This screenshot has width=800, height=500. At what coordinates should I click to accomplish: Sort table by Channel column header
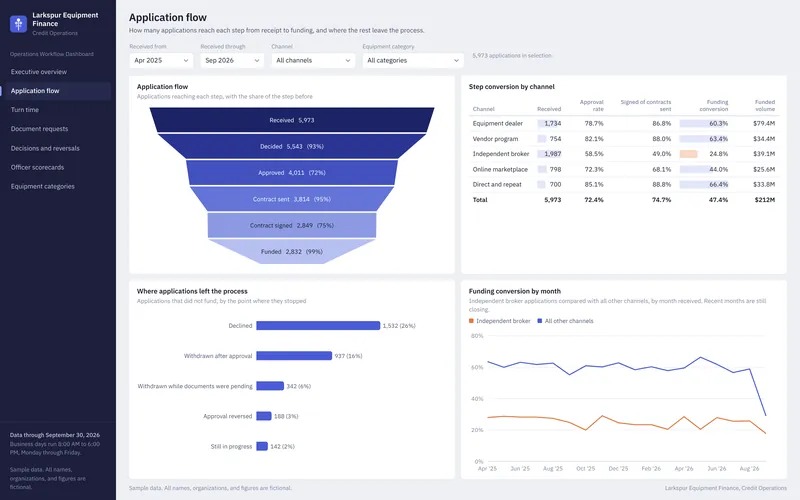[x=484, y=109]
